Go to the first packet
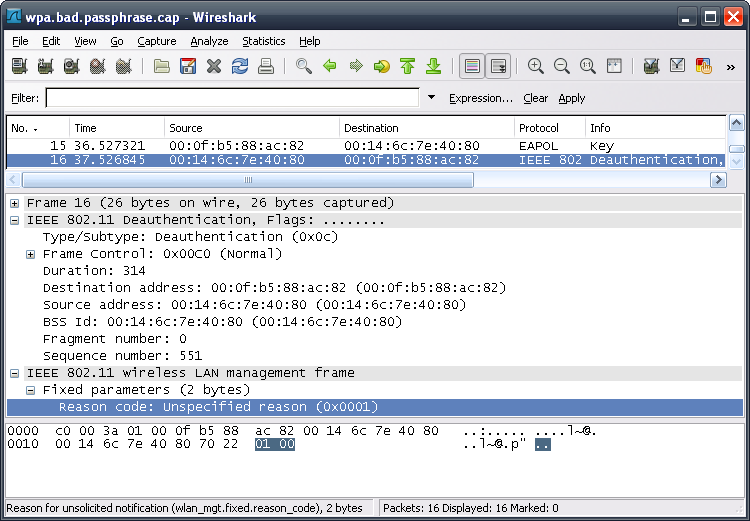 407,67
